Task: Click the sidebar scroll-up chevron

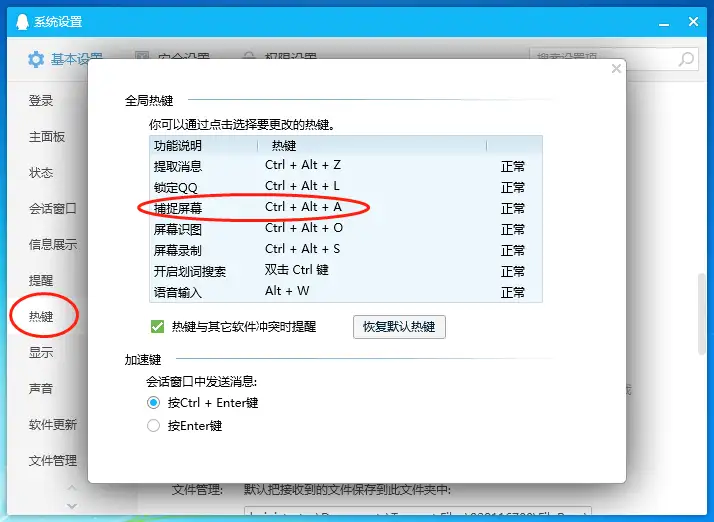Action: [x=72, y=488]
